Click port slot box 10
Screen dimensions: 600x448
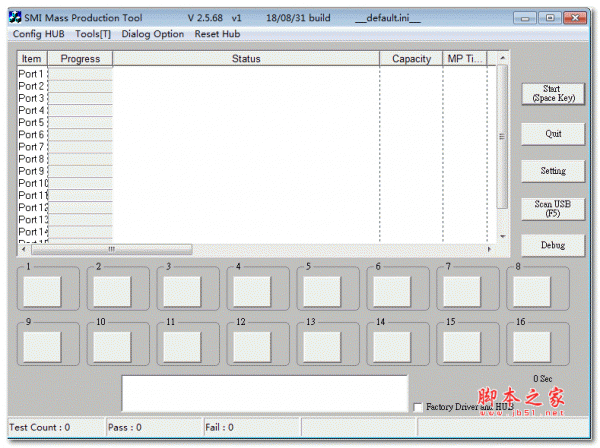click(x=112, y=347)
